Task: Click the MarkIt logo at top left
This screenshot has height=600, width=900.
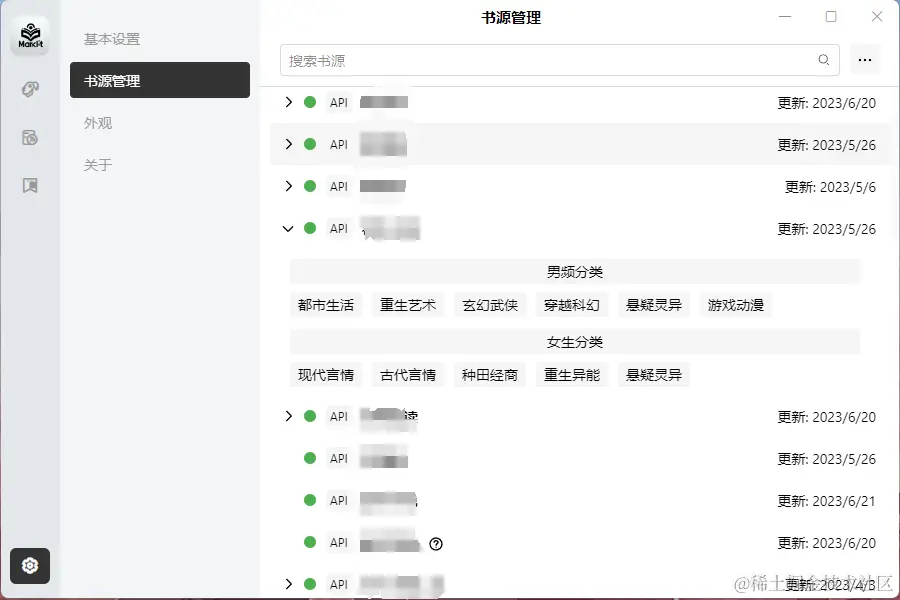Action: 30,34
